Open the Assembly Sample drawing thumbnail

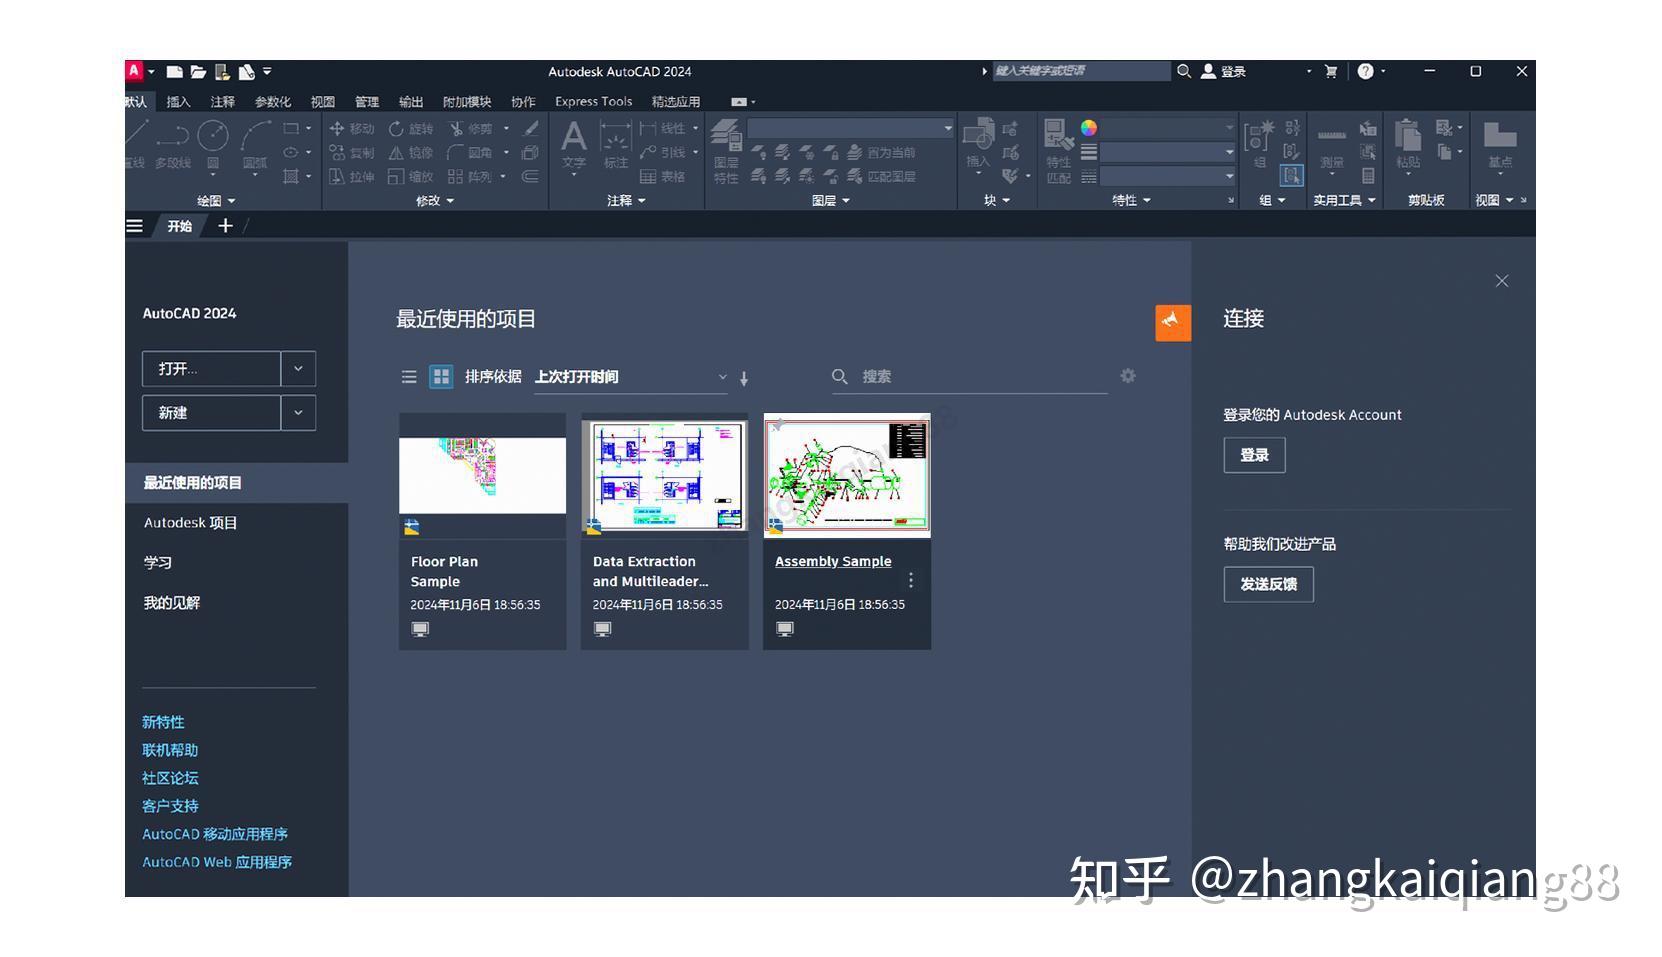coord(847,475)
